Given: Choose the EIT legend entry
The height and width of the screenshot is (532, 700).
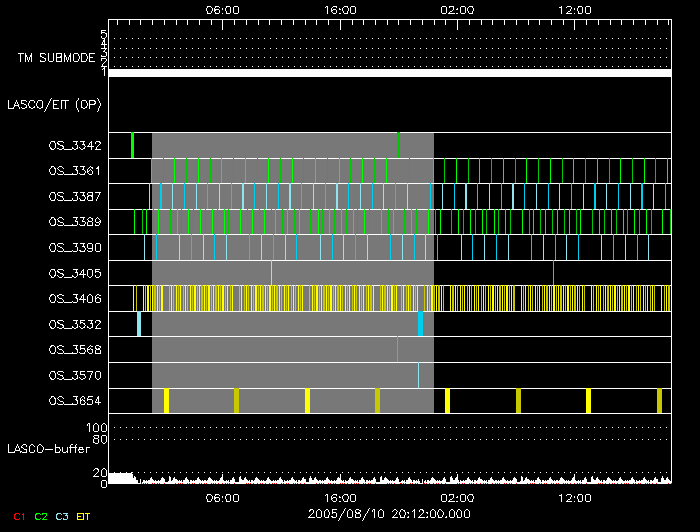Looking at the screenshot, I should click(84, 516).
